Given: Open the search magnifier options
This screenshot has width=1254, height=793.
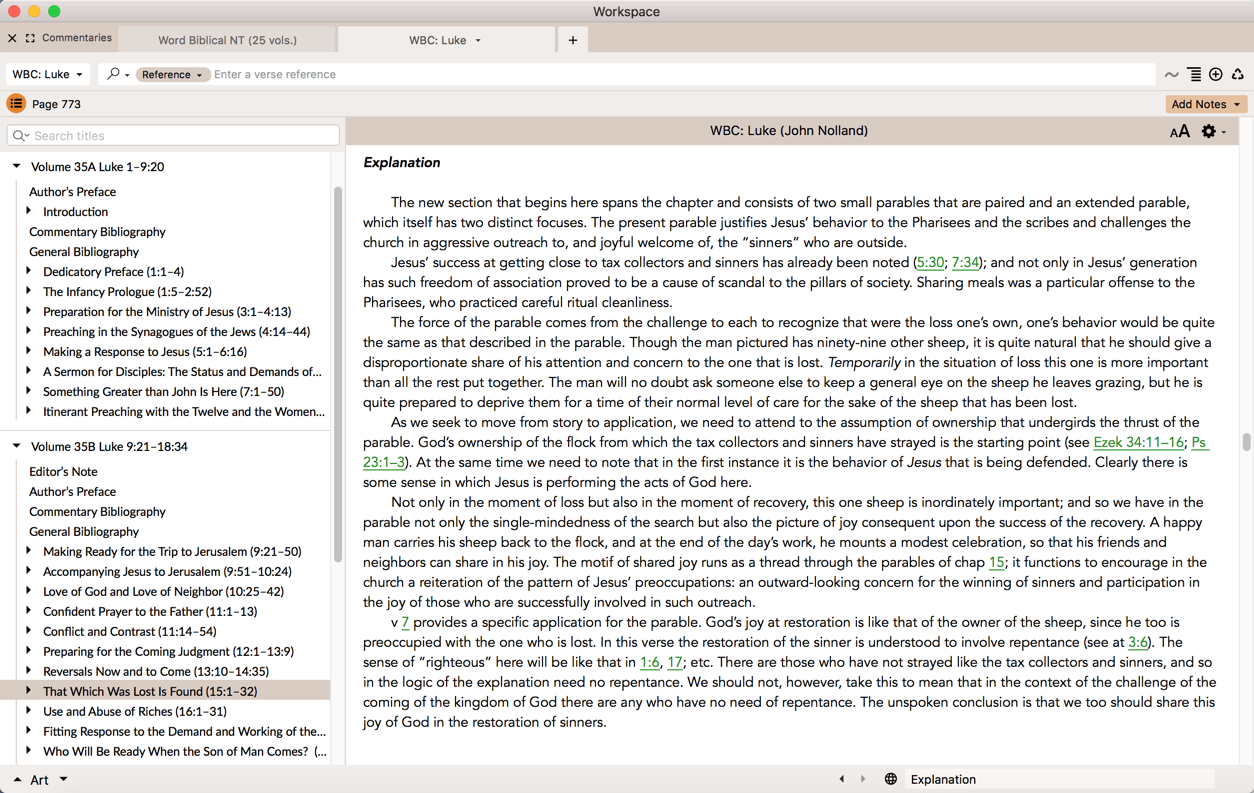Looking at the screenshot, I should (118, 74).
